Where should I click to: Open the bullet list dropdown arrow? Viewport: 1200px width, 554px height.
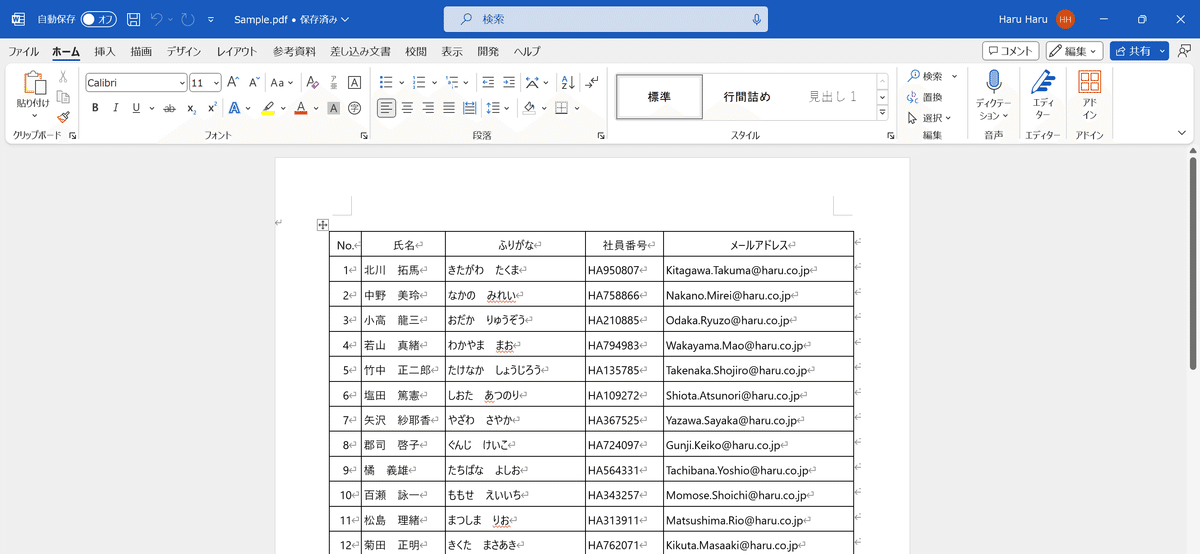click(401, 83)
